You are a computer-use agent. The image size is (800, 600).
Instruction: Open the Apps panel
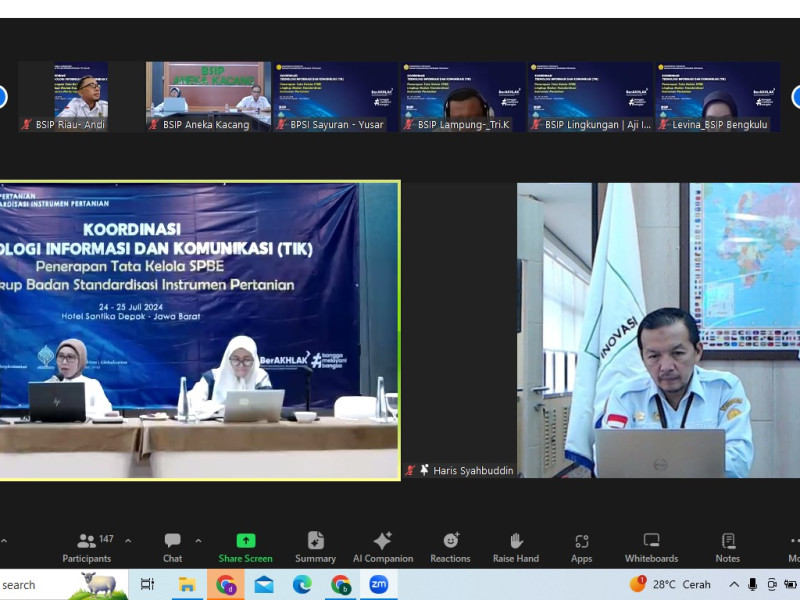[x=581, y=546]
